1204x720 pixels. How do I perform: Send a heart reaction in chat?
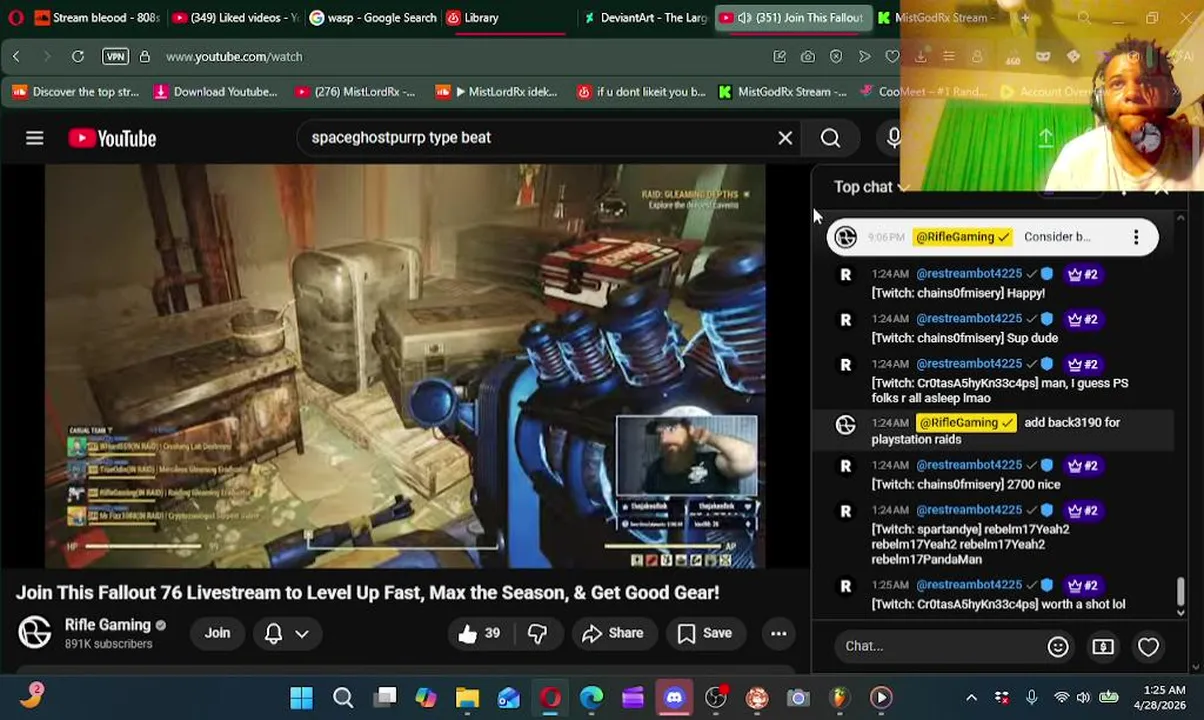click(x=1148, y=646)
